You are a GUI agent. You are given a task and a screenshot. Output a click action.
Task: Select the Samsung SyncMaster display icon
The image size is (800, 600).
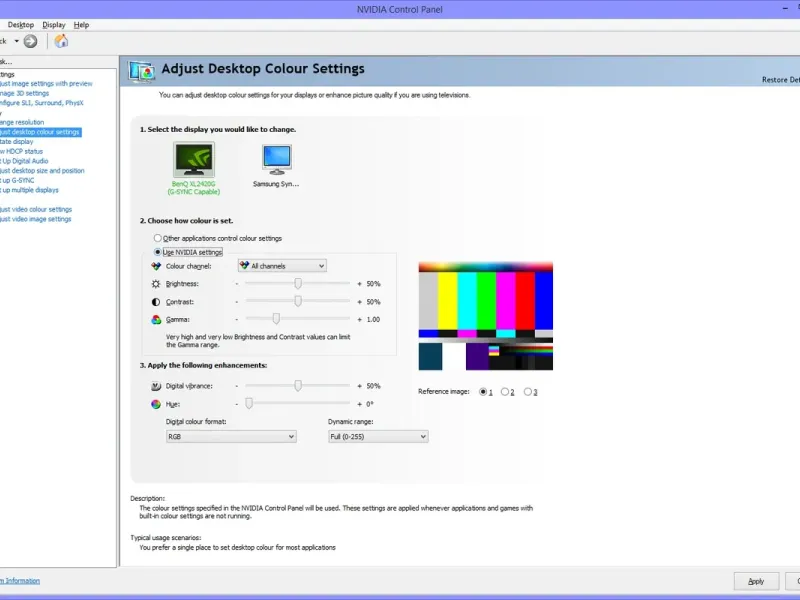(277, 159)
